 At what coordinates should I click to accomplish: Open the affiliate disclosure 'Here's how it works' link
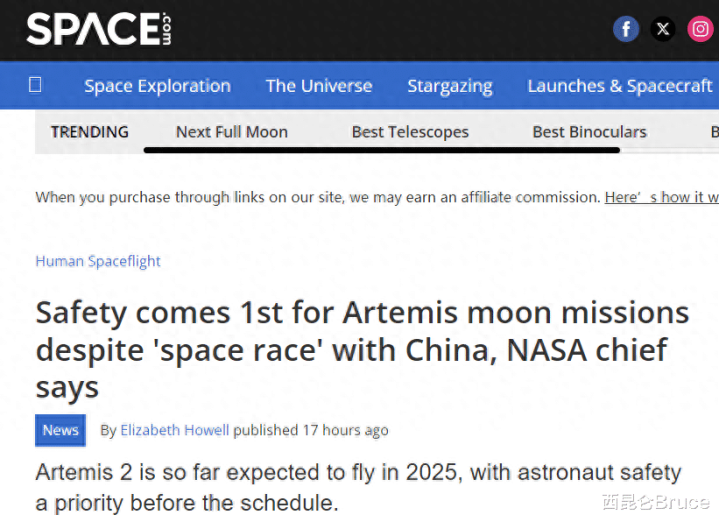tap(661, 197)
